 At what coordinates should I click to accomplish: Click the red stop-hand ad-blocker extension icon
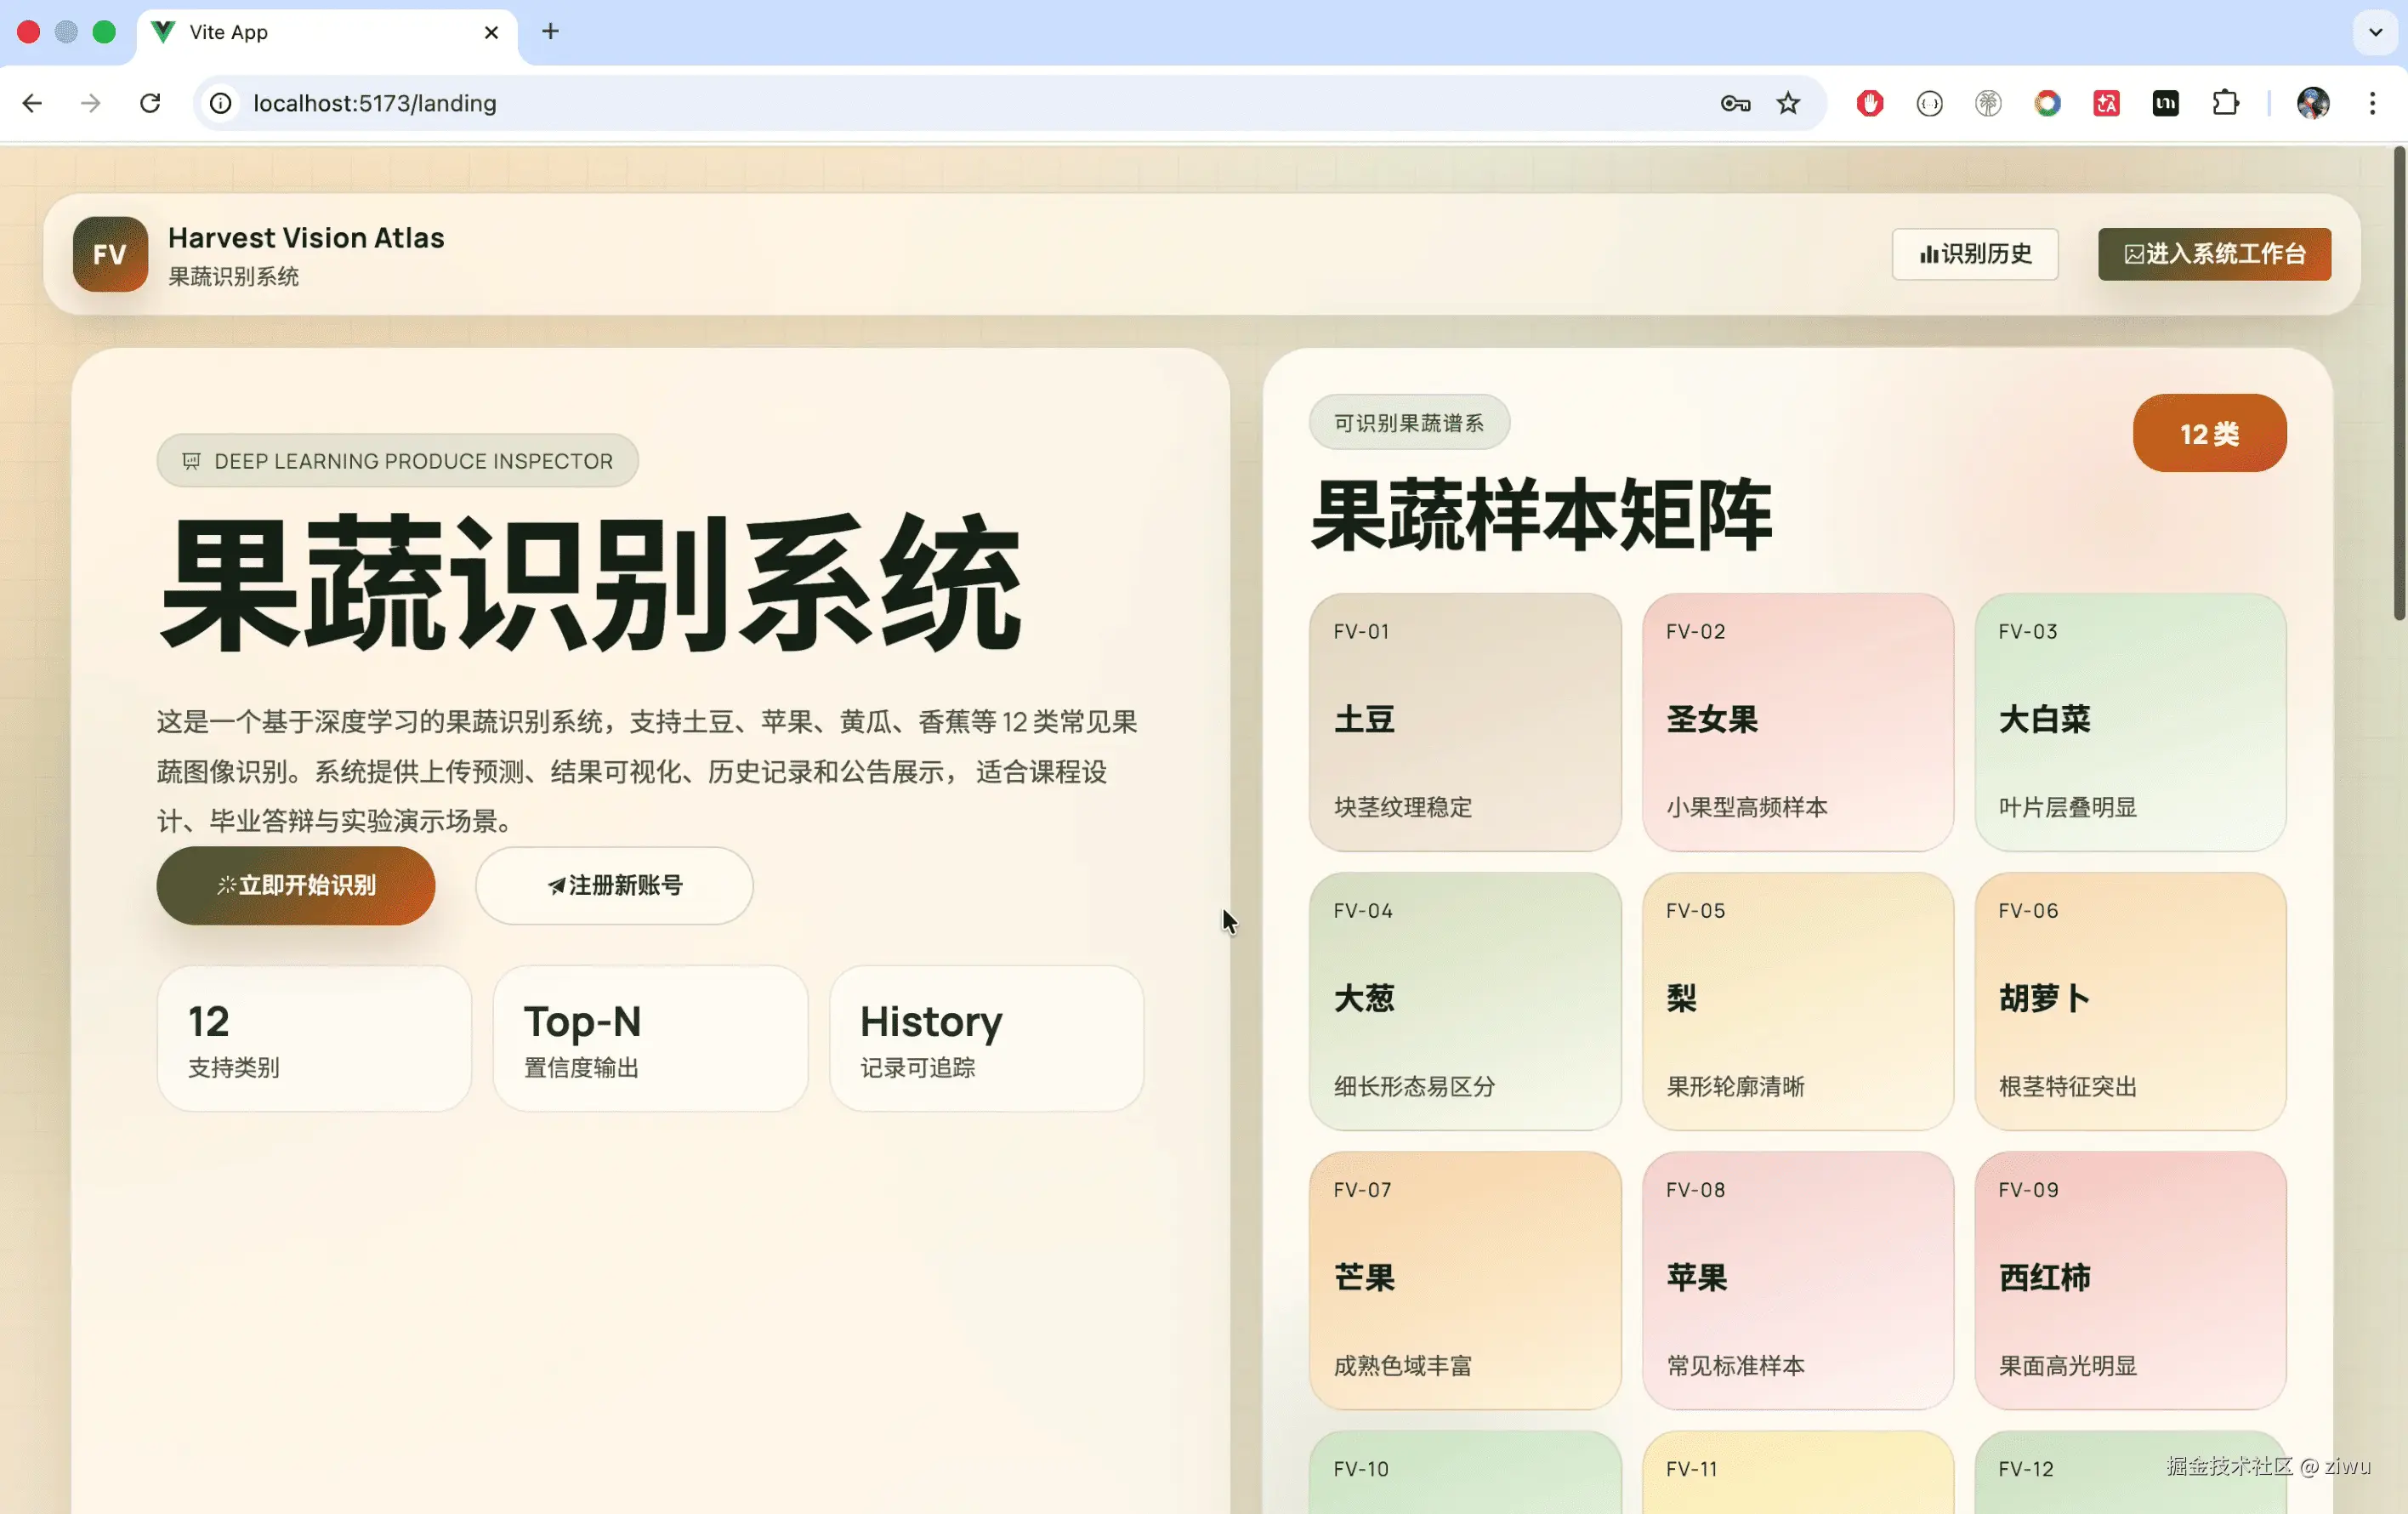[1869, 103]
